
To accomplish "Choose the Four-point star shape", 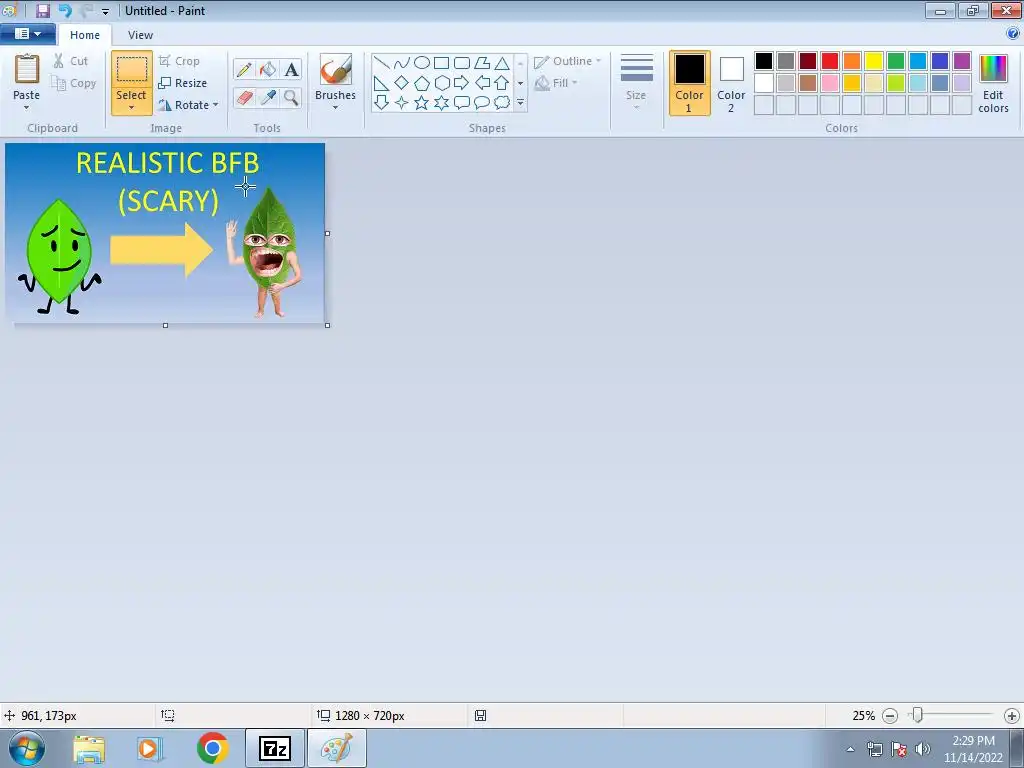I will click(x=402, y=103).
